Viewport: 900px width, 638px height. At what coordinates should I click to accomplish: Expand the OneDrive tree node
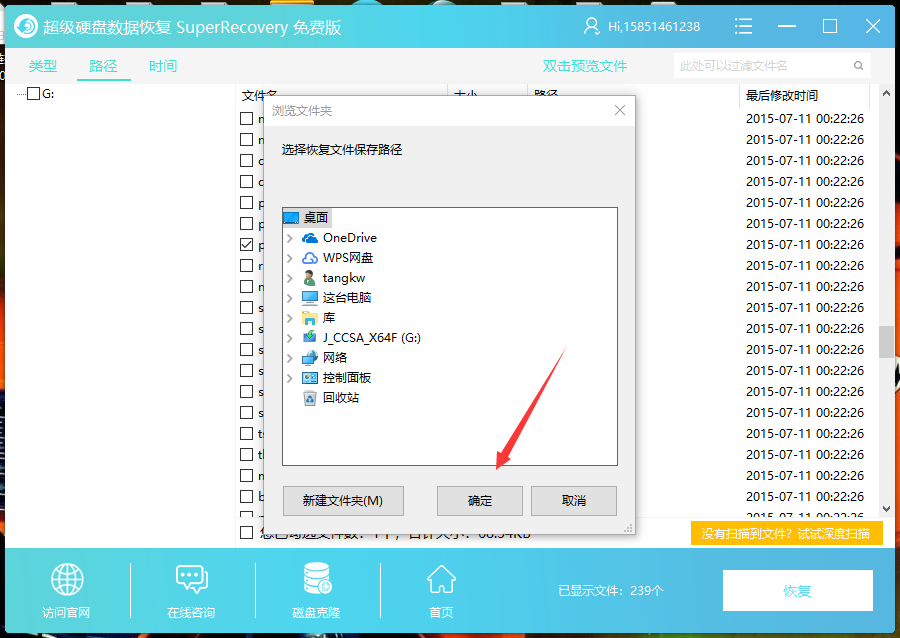(x=290, y=238)
